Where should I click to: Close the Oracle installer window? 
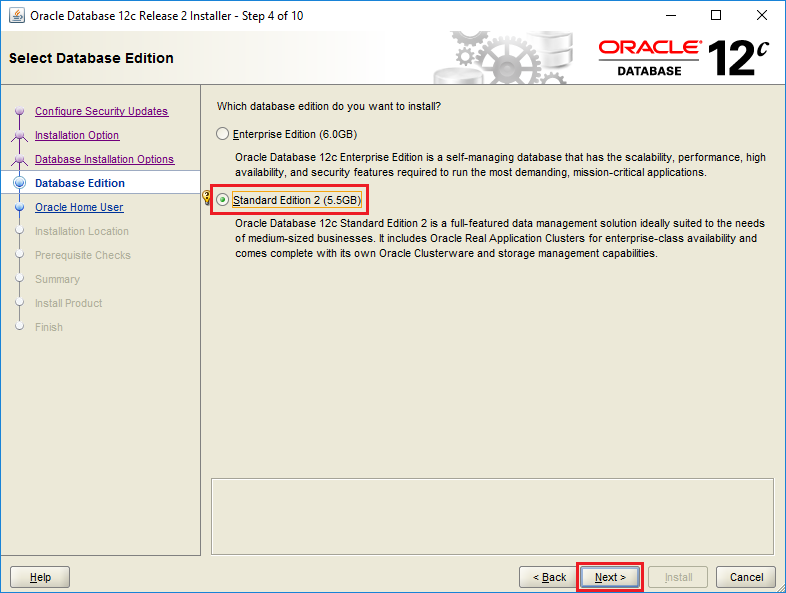point(761,16)
